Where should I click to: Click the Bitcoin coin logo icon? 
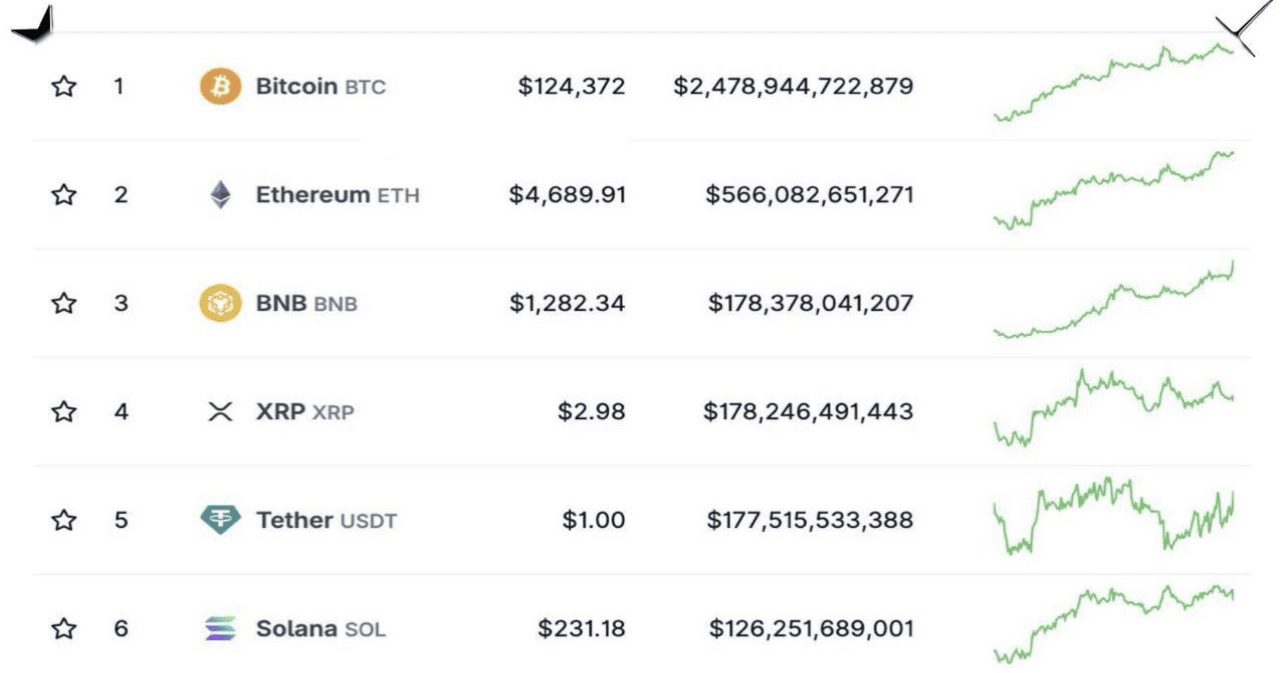[220, 87]
